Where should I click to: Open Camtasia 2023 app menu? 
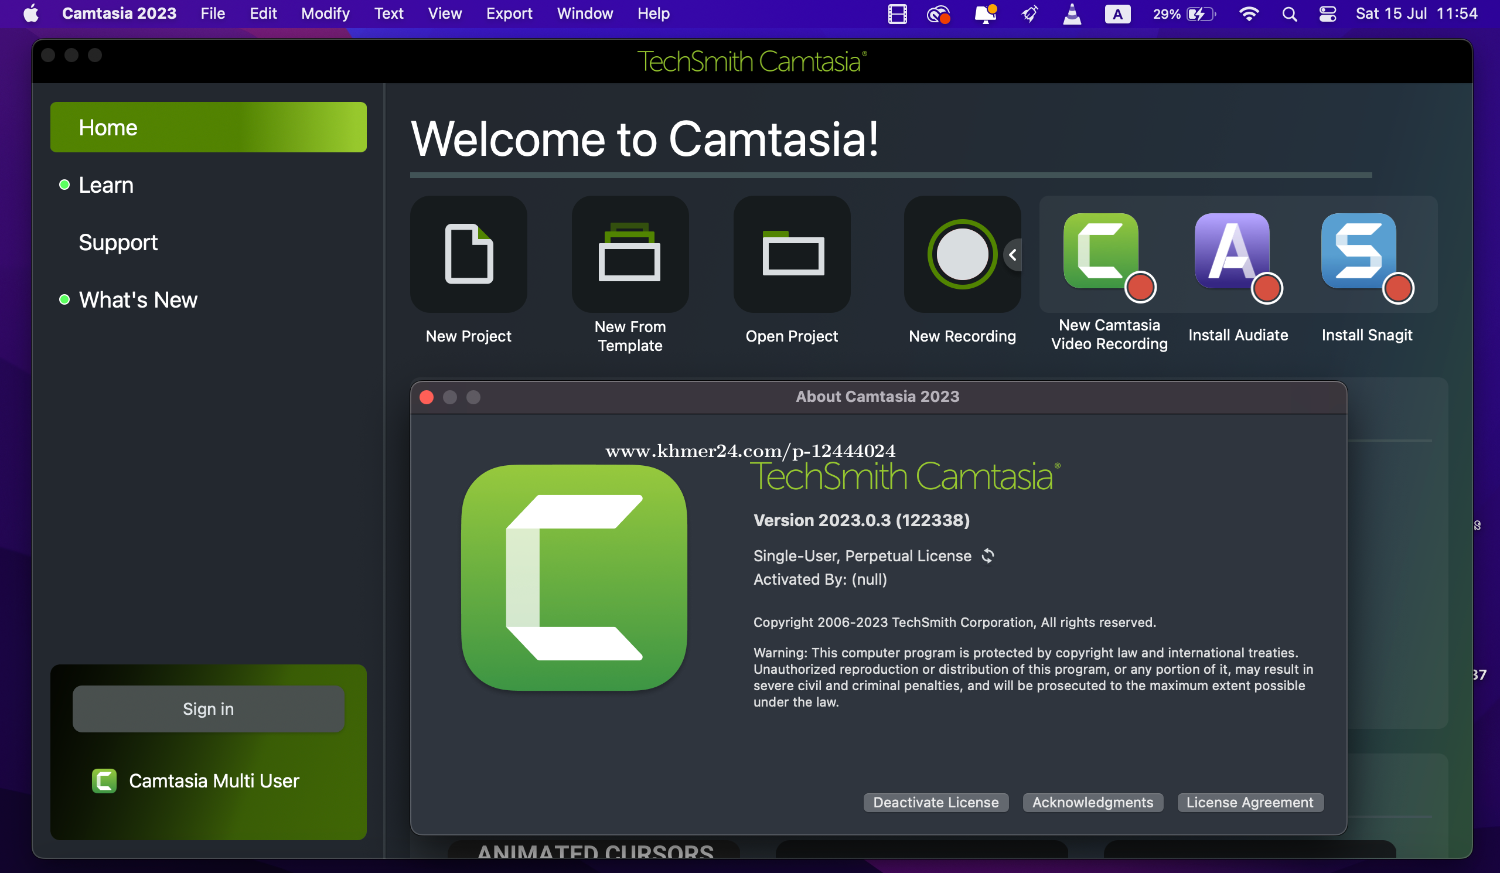point(119,14)
